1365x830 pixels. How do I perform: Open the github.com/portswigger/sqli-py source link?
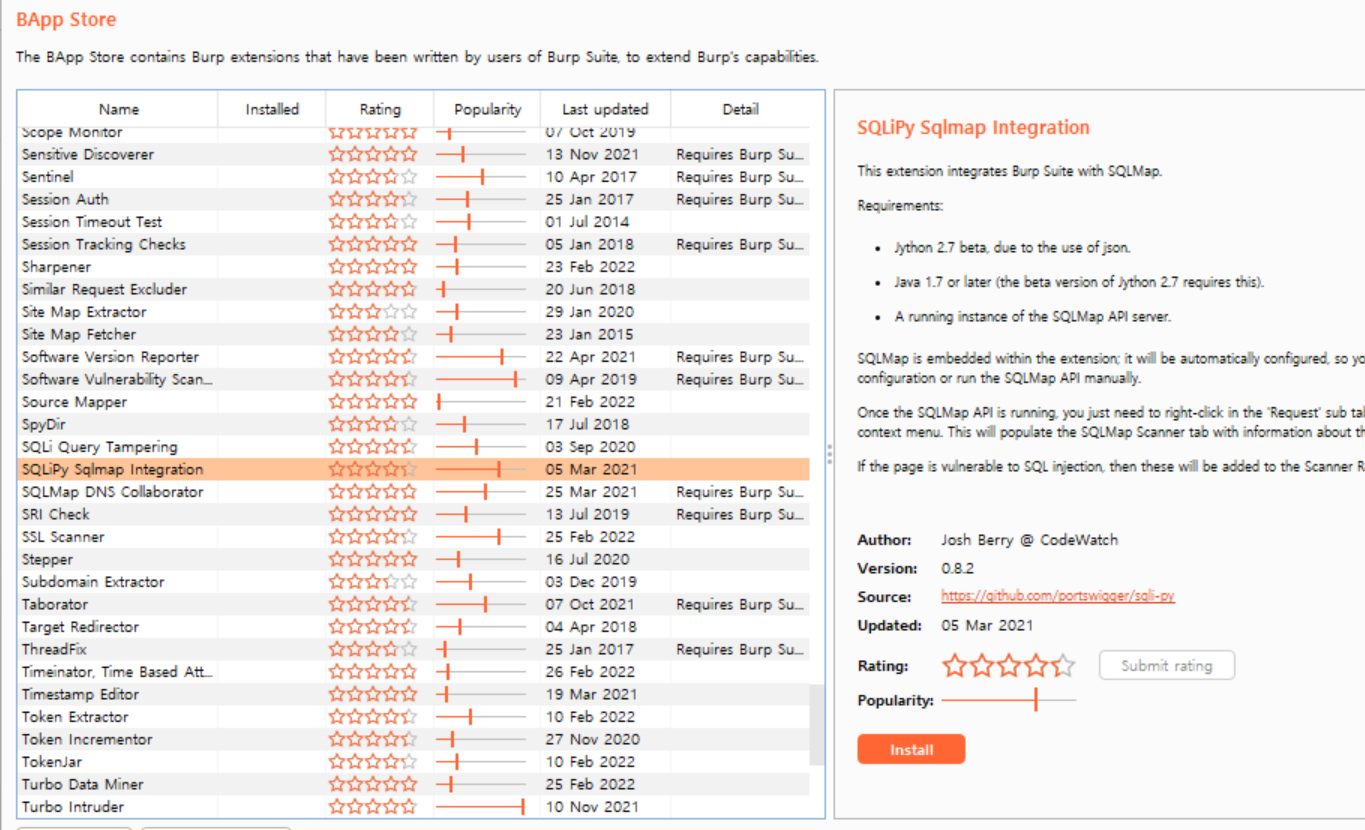[x=1057, y=596]
